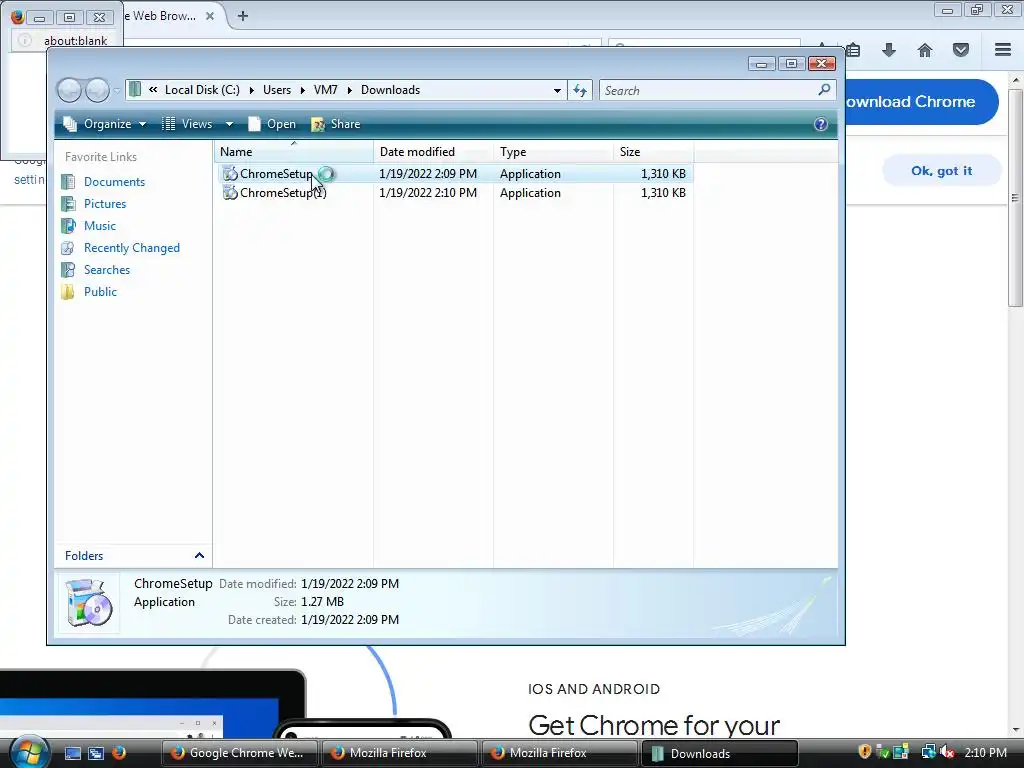The width and height of the screenshot is (1024, 768).
Task: Click the search magnifier icon
Action: pyautogui.click(x=825, y=89)
